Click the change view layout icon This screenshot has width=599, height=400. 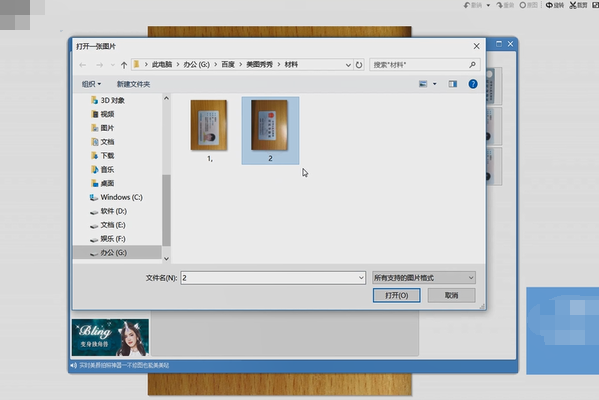(423, 84)
